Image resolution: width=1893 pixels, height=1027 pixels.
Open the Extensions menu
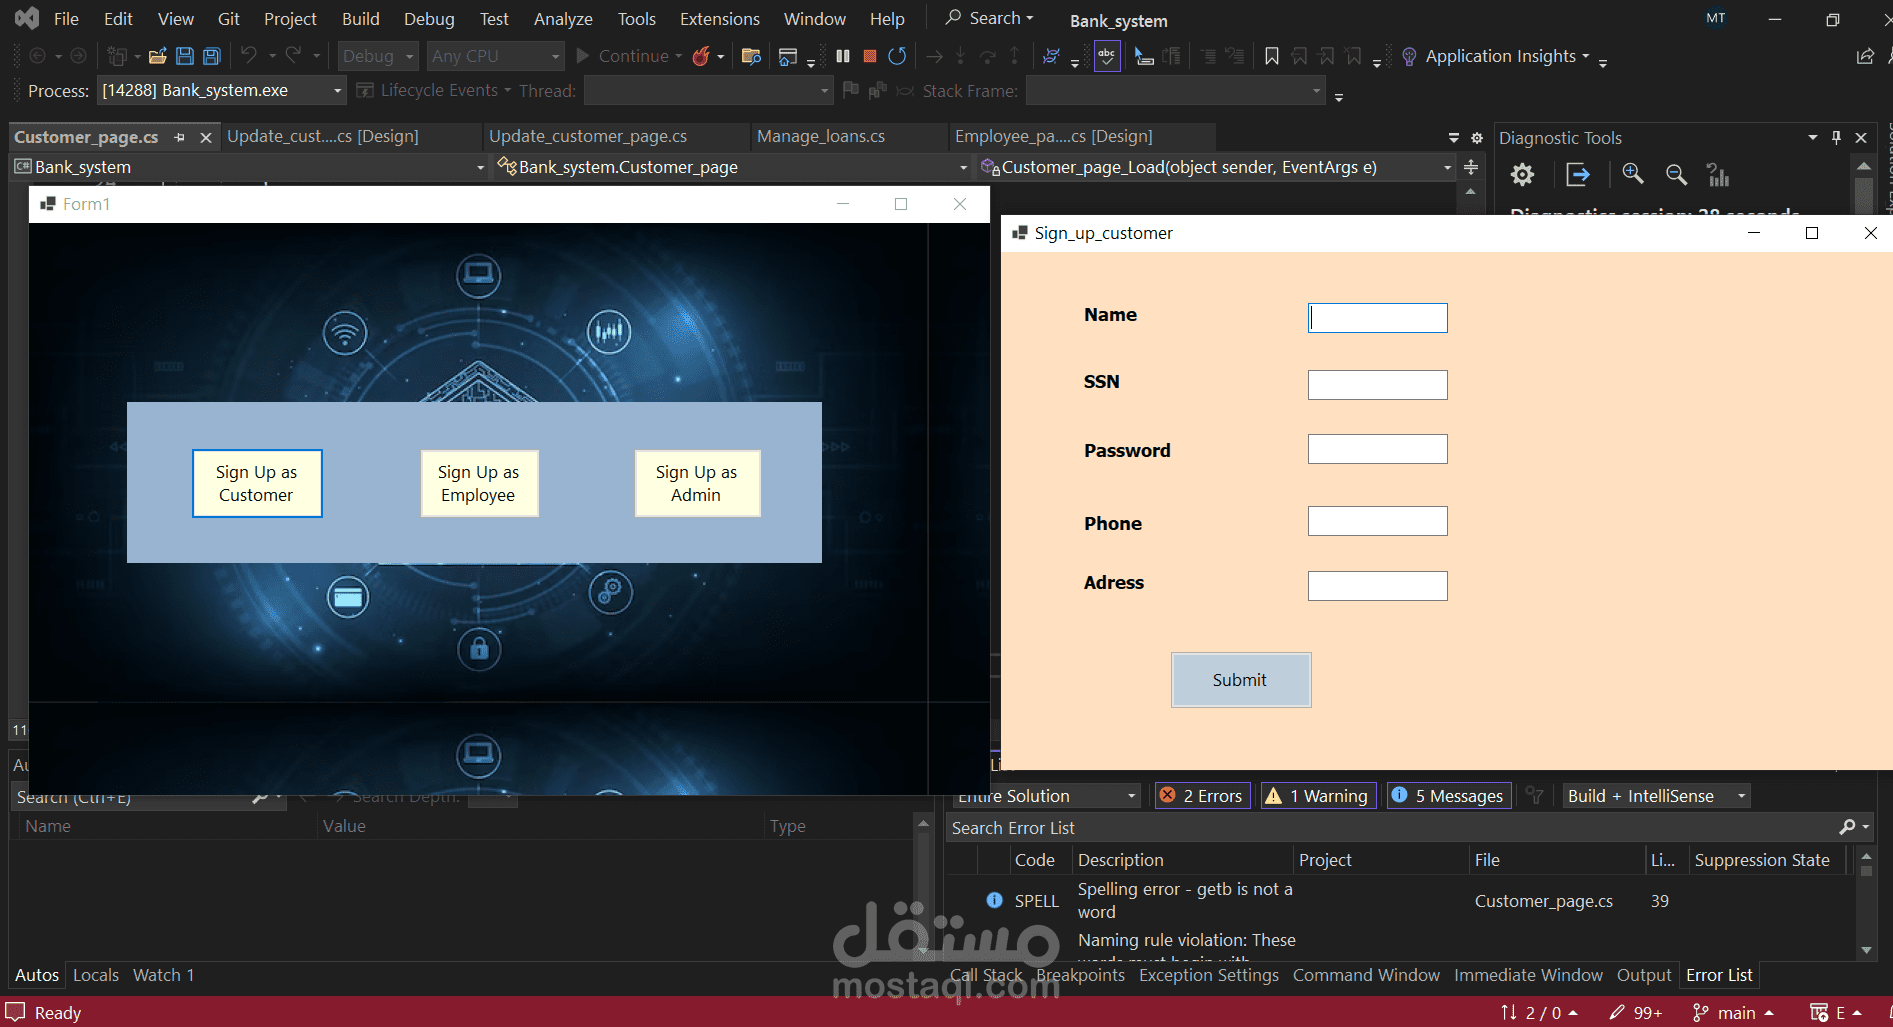pos(720,19)
